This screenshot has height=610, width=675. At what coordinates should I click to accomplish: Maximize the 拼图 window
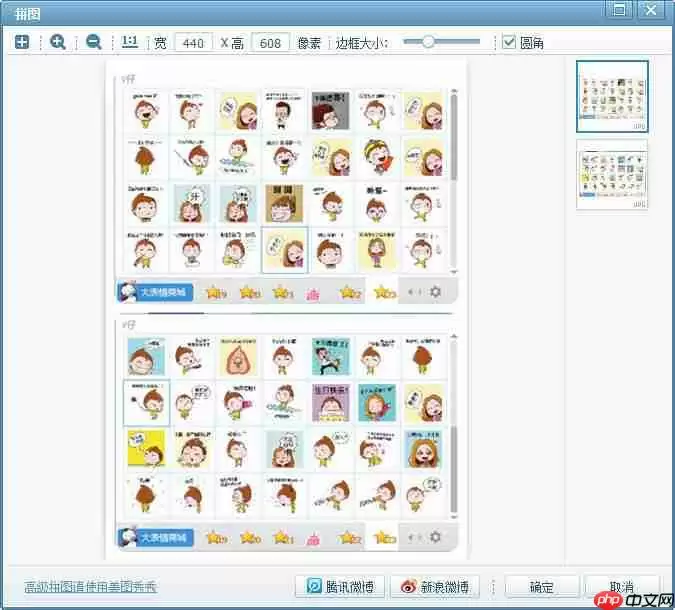point(619,9)
